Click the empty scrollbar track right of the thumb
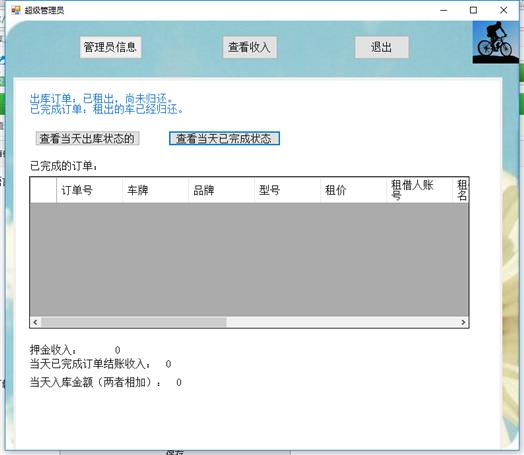The height and width of the screenshot is (455, 524). tap(342, 322)
